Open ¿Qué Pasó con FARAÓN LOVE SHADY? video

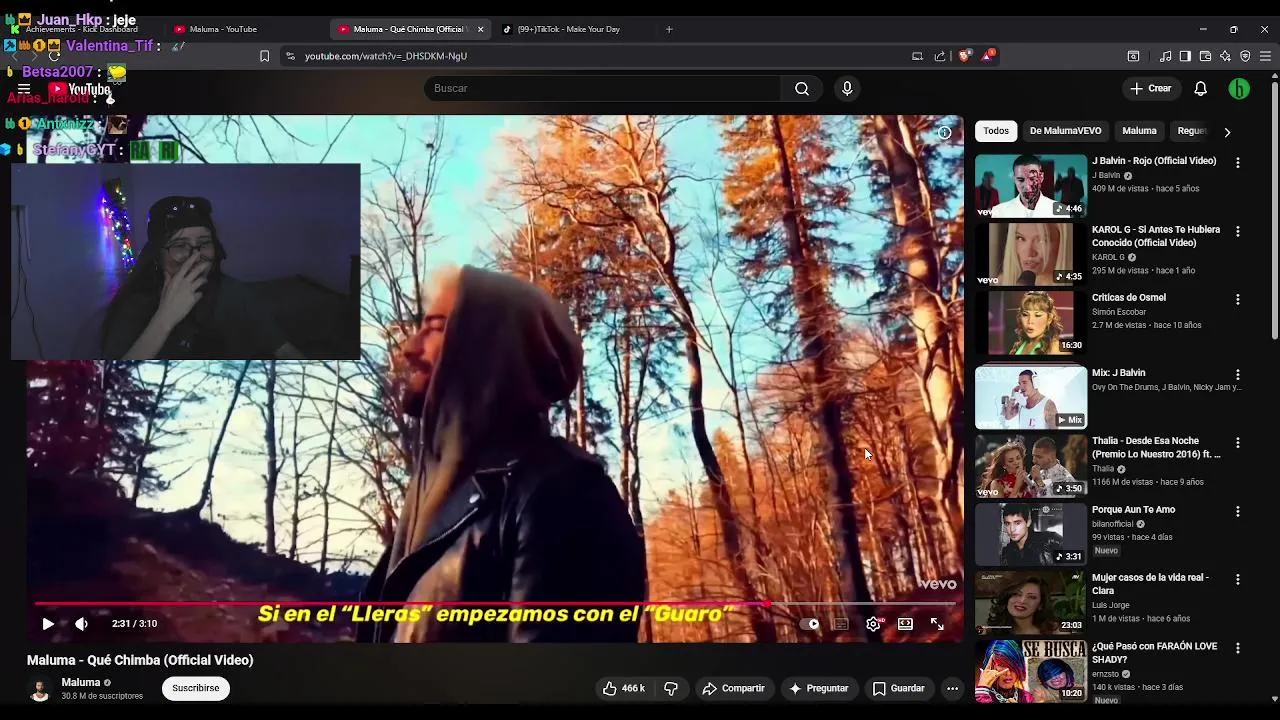point(1154,653)
